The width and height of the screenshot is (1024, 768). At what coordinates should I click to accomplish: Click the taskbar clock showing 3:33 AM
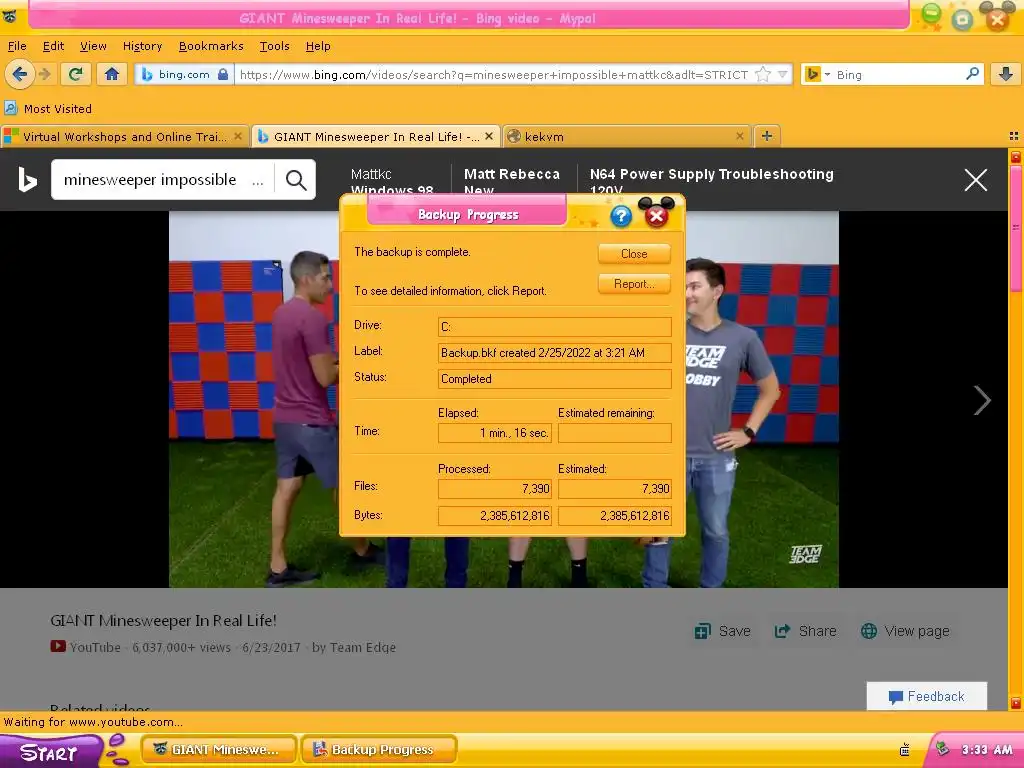click(x=987, y=750)
